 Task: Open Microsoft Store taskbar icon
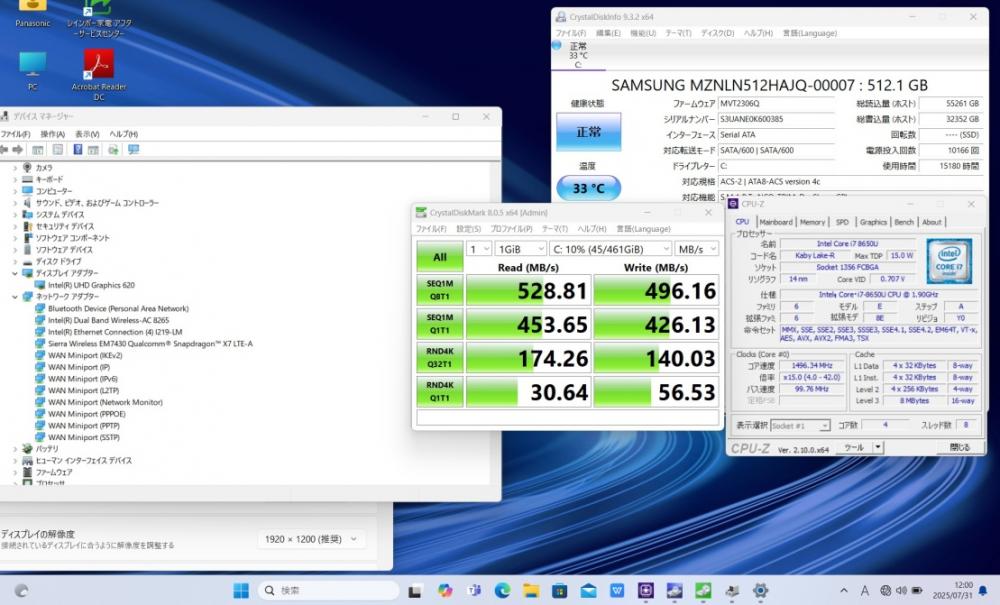point(559,591)
